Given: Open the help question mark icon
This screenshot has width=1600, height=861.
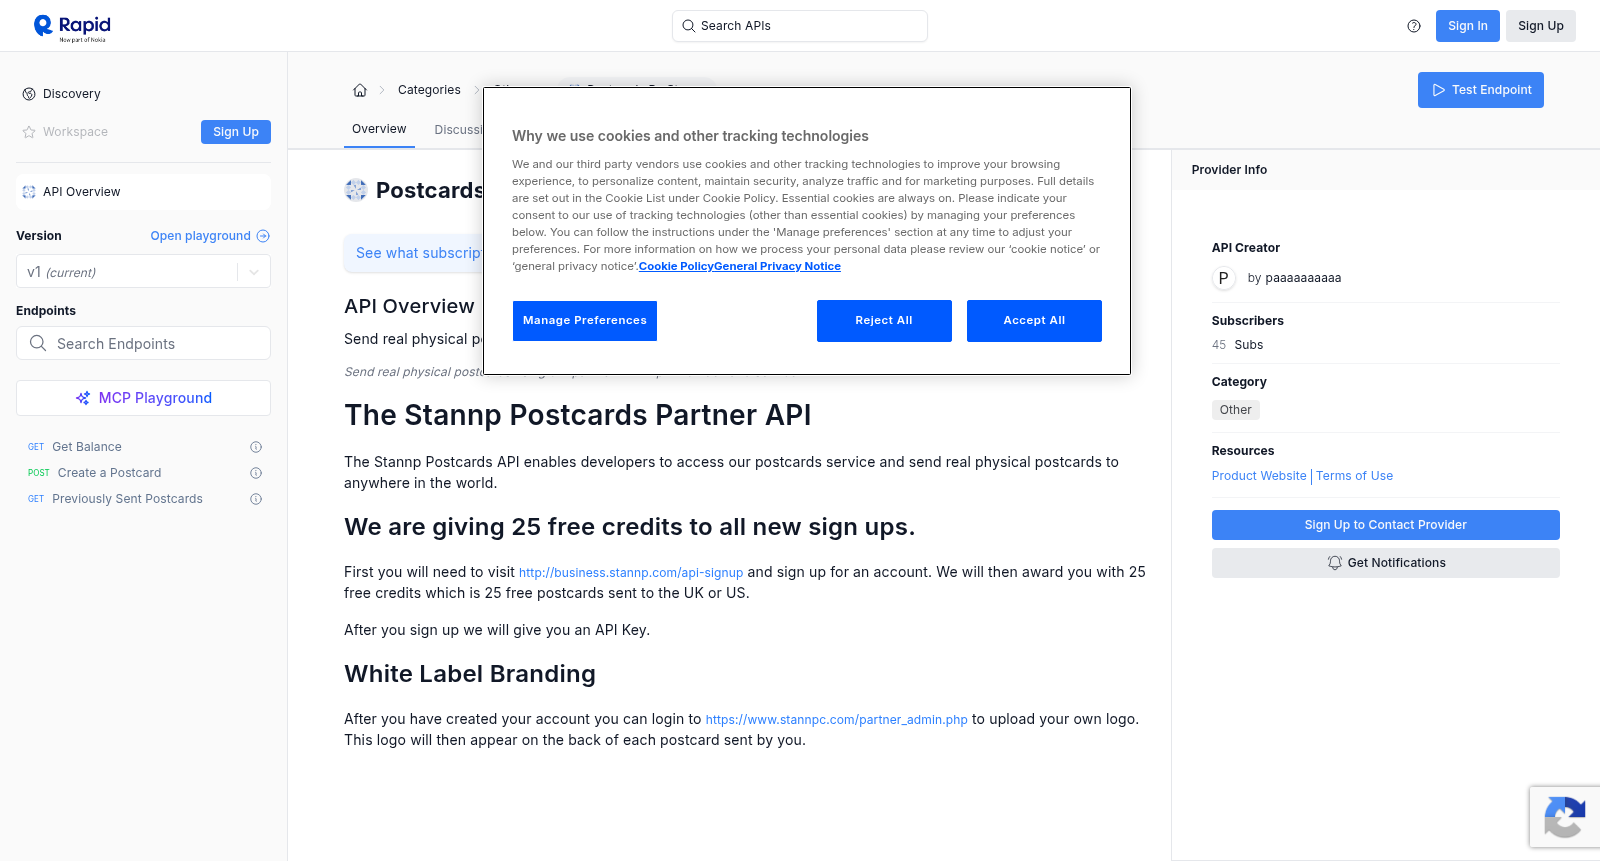Looking at the screenshot, I should point(1414,26).
